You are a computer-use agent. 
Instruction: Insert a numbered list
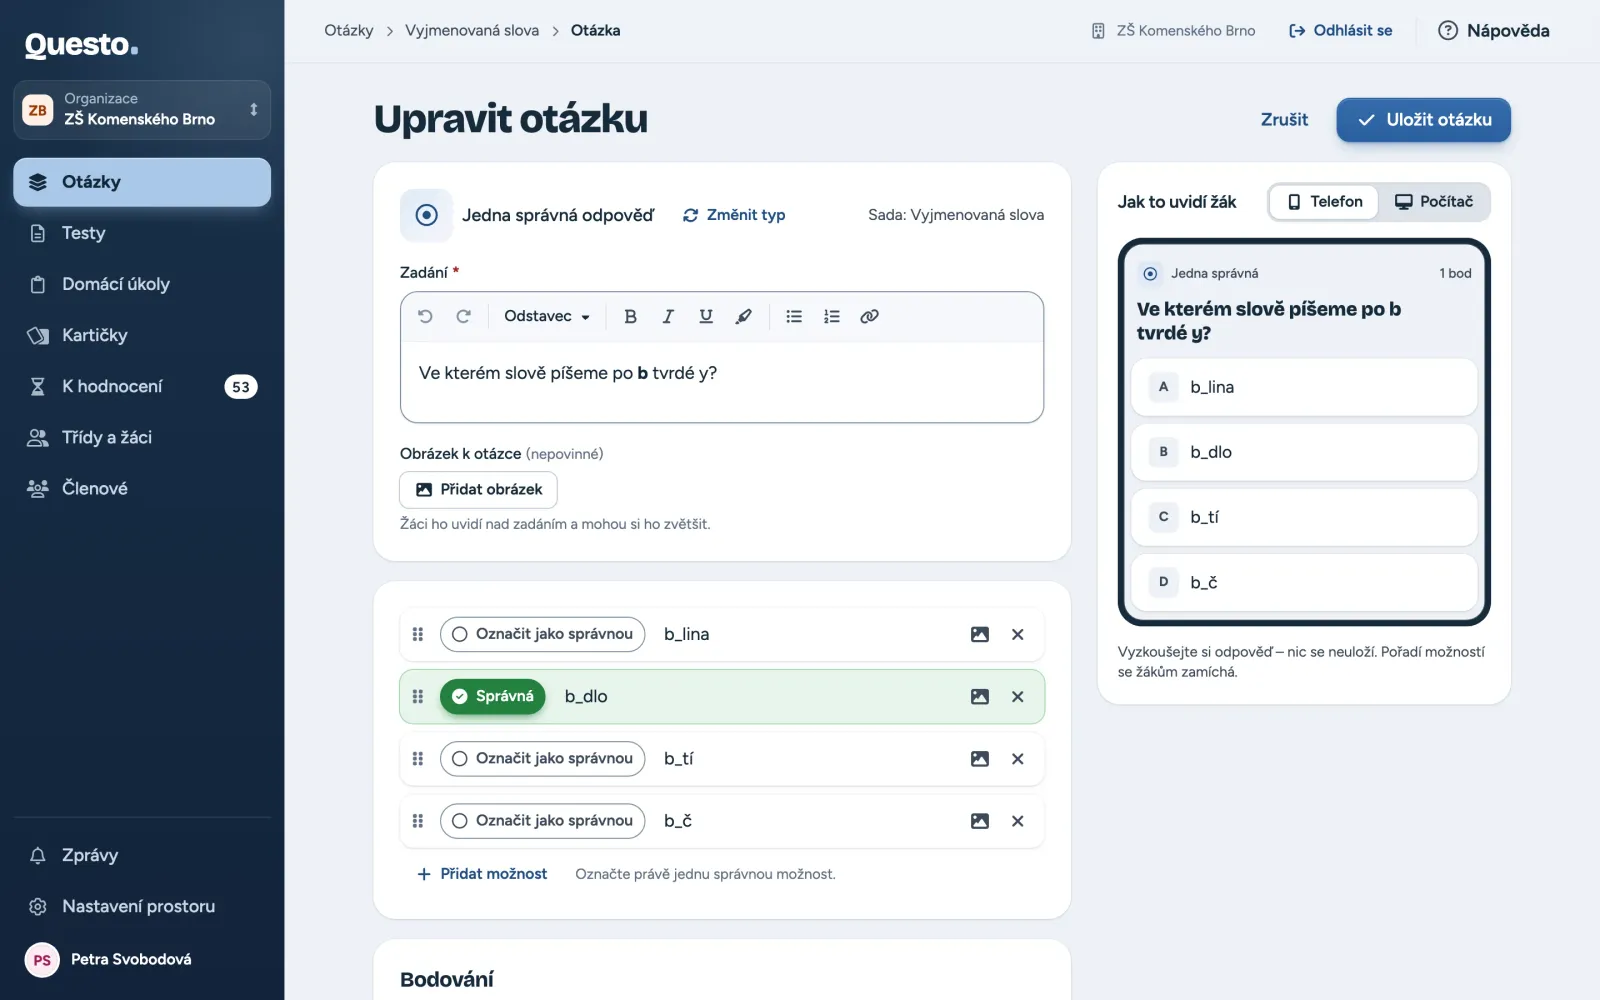(832, 316)
